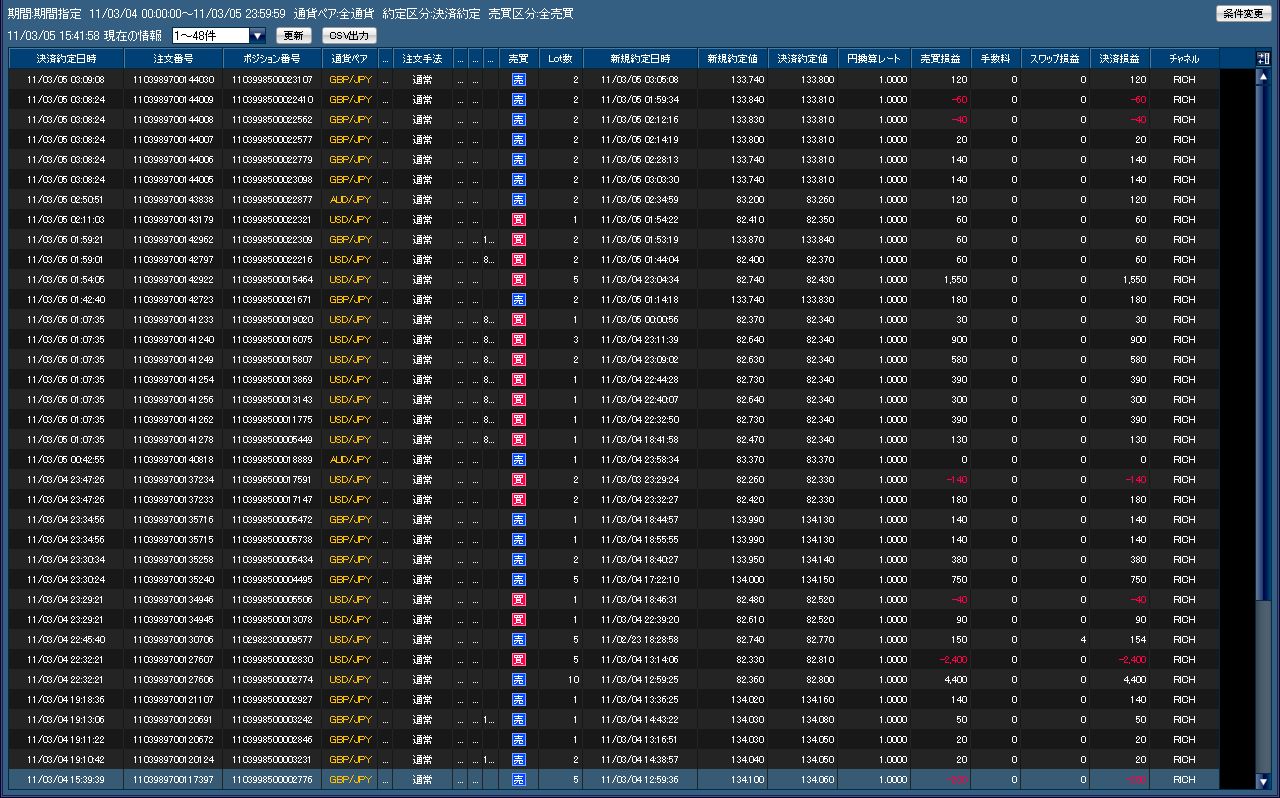Click the 売買損益 column header

[x=941, y=59]
